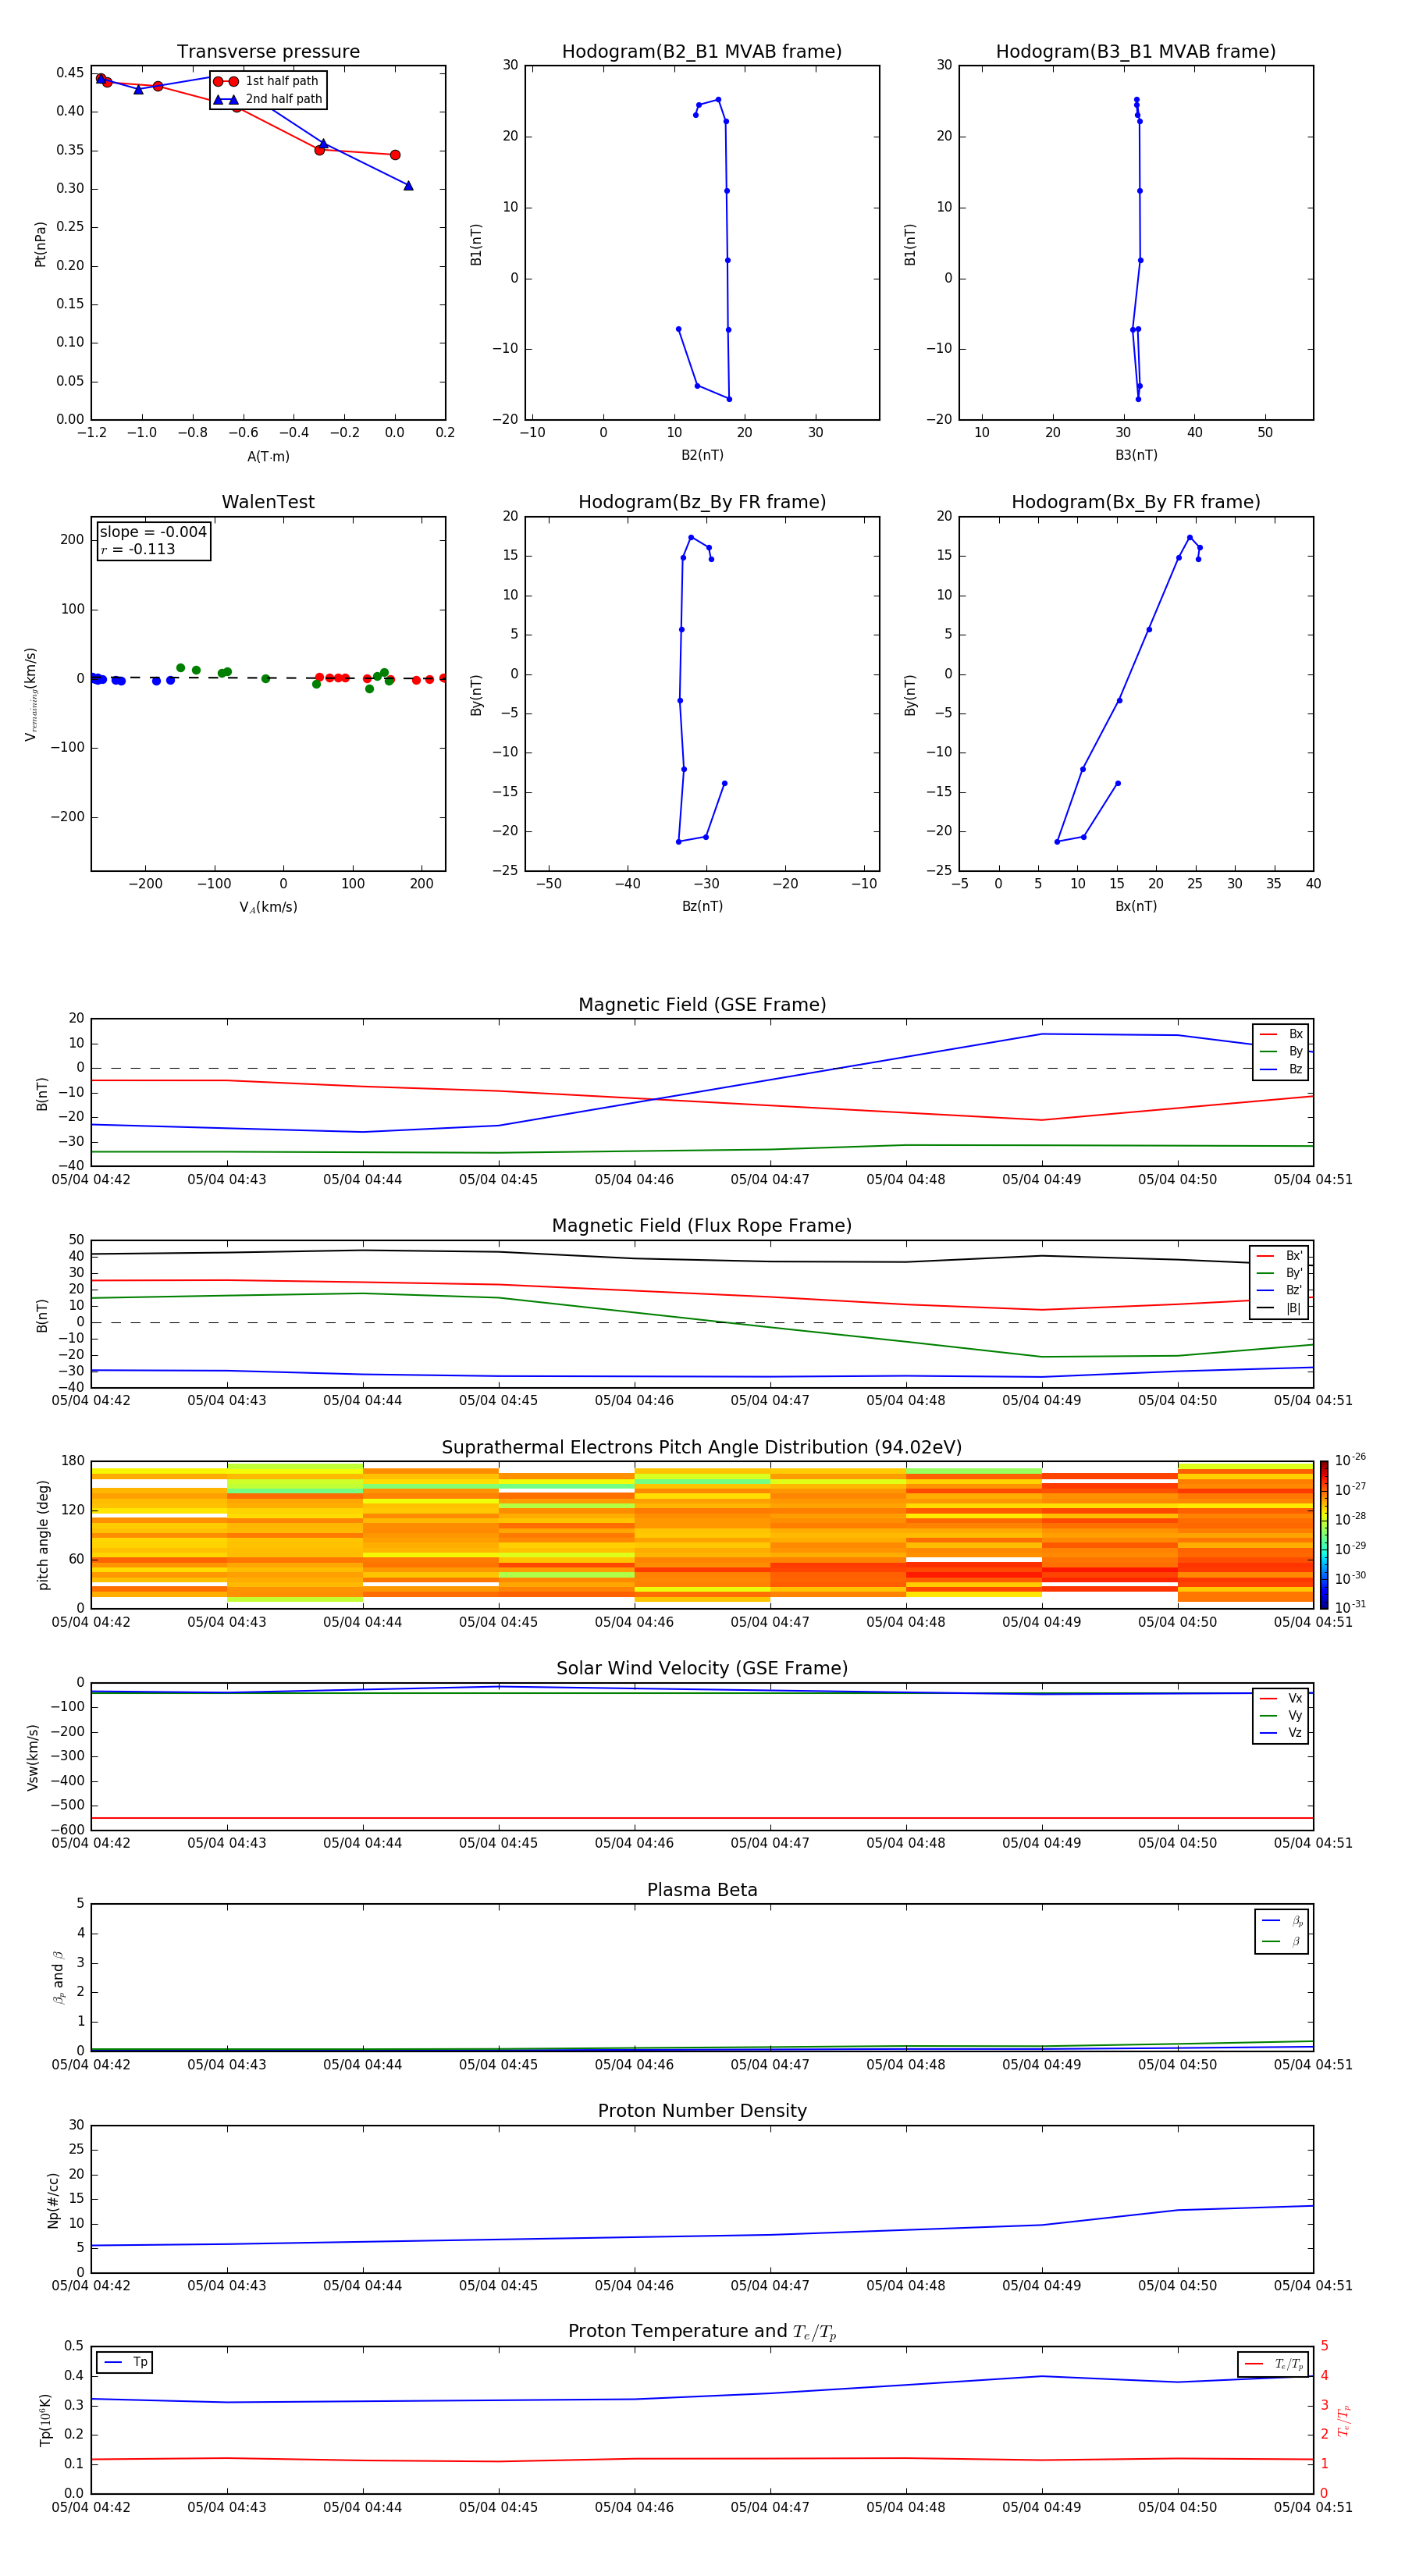Click the black |B| line in Flux Rope panel
The height and width of the screenshot is (2576, 1405).
point(702,1260)
